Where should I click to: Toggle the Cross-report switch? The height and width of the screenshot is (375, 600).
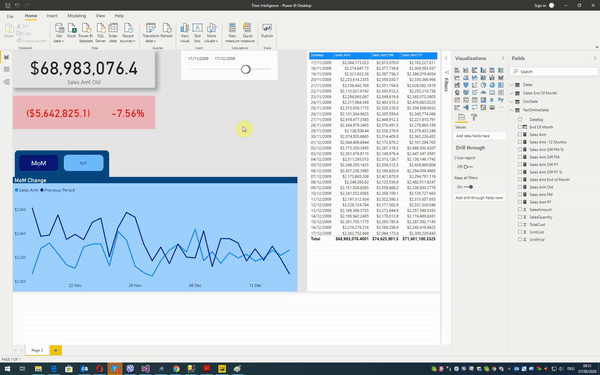(x=468, y=167)
